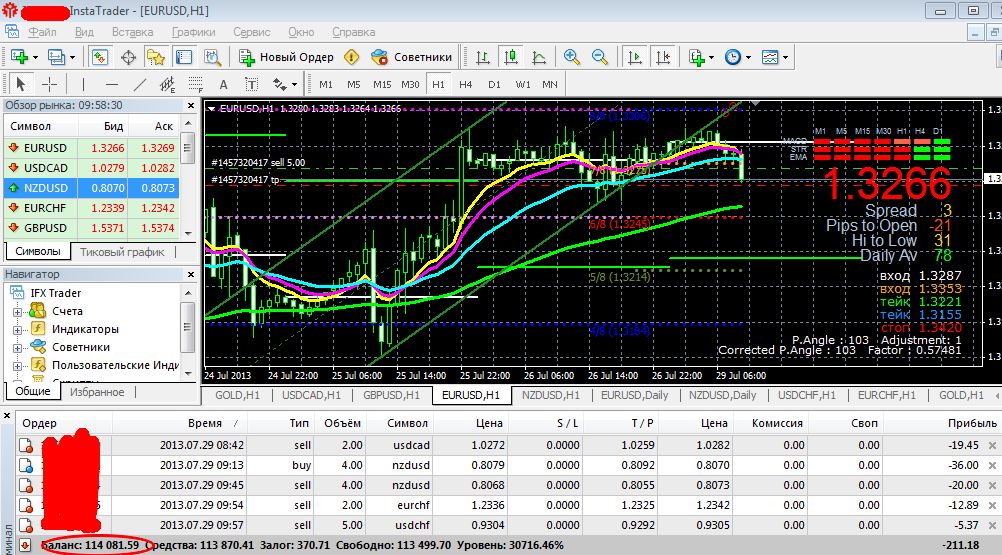Close the usdcad sell order
Viewport: 1002px width, 555px height.
[991, 444]
